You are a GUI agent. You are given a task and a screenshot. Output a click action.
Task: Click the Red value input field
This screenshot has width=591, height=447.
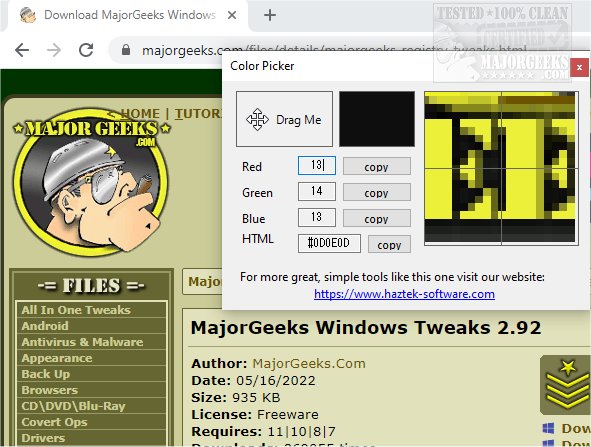317,165
